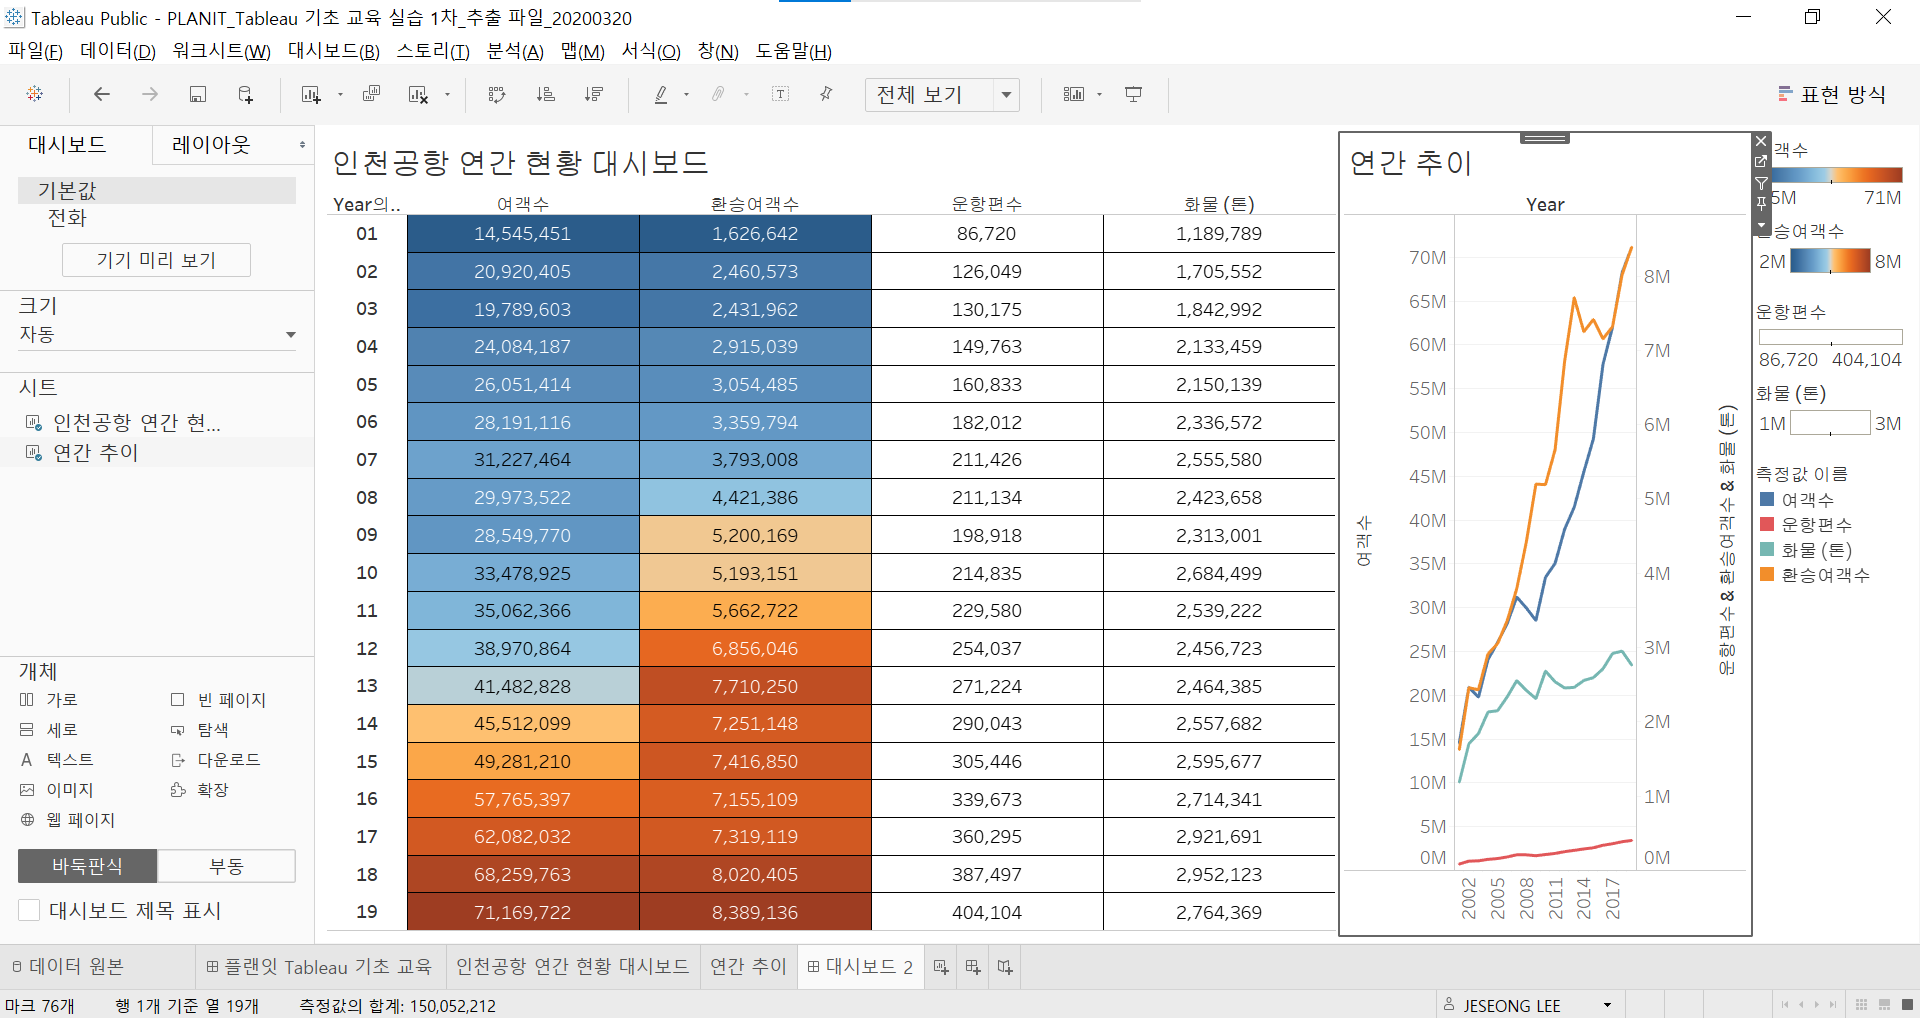Enable the 대시보드 제목 표시 checkbox

pyautogui.click(x=30, y=910)
